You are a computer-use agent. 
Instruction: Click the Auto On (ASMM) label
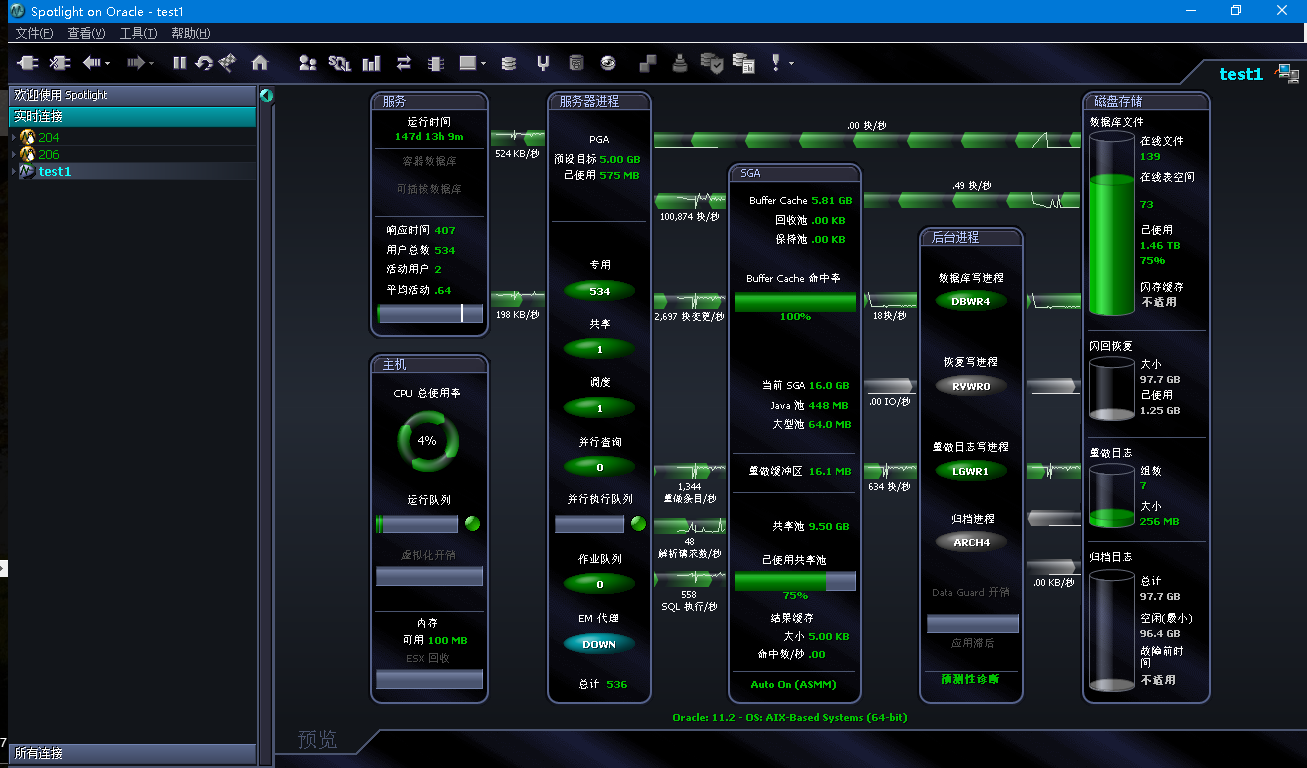pos(794,684)
